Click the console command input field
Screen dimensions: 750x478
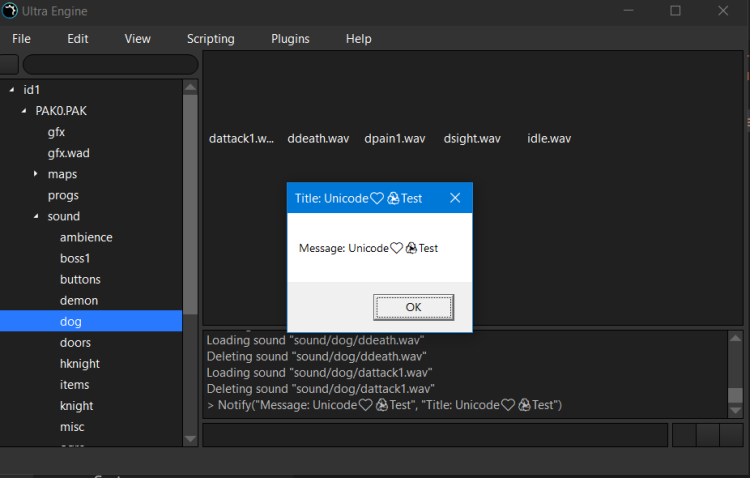point(435,435)
